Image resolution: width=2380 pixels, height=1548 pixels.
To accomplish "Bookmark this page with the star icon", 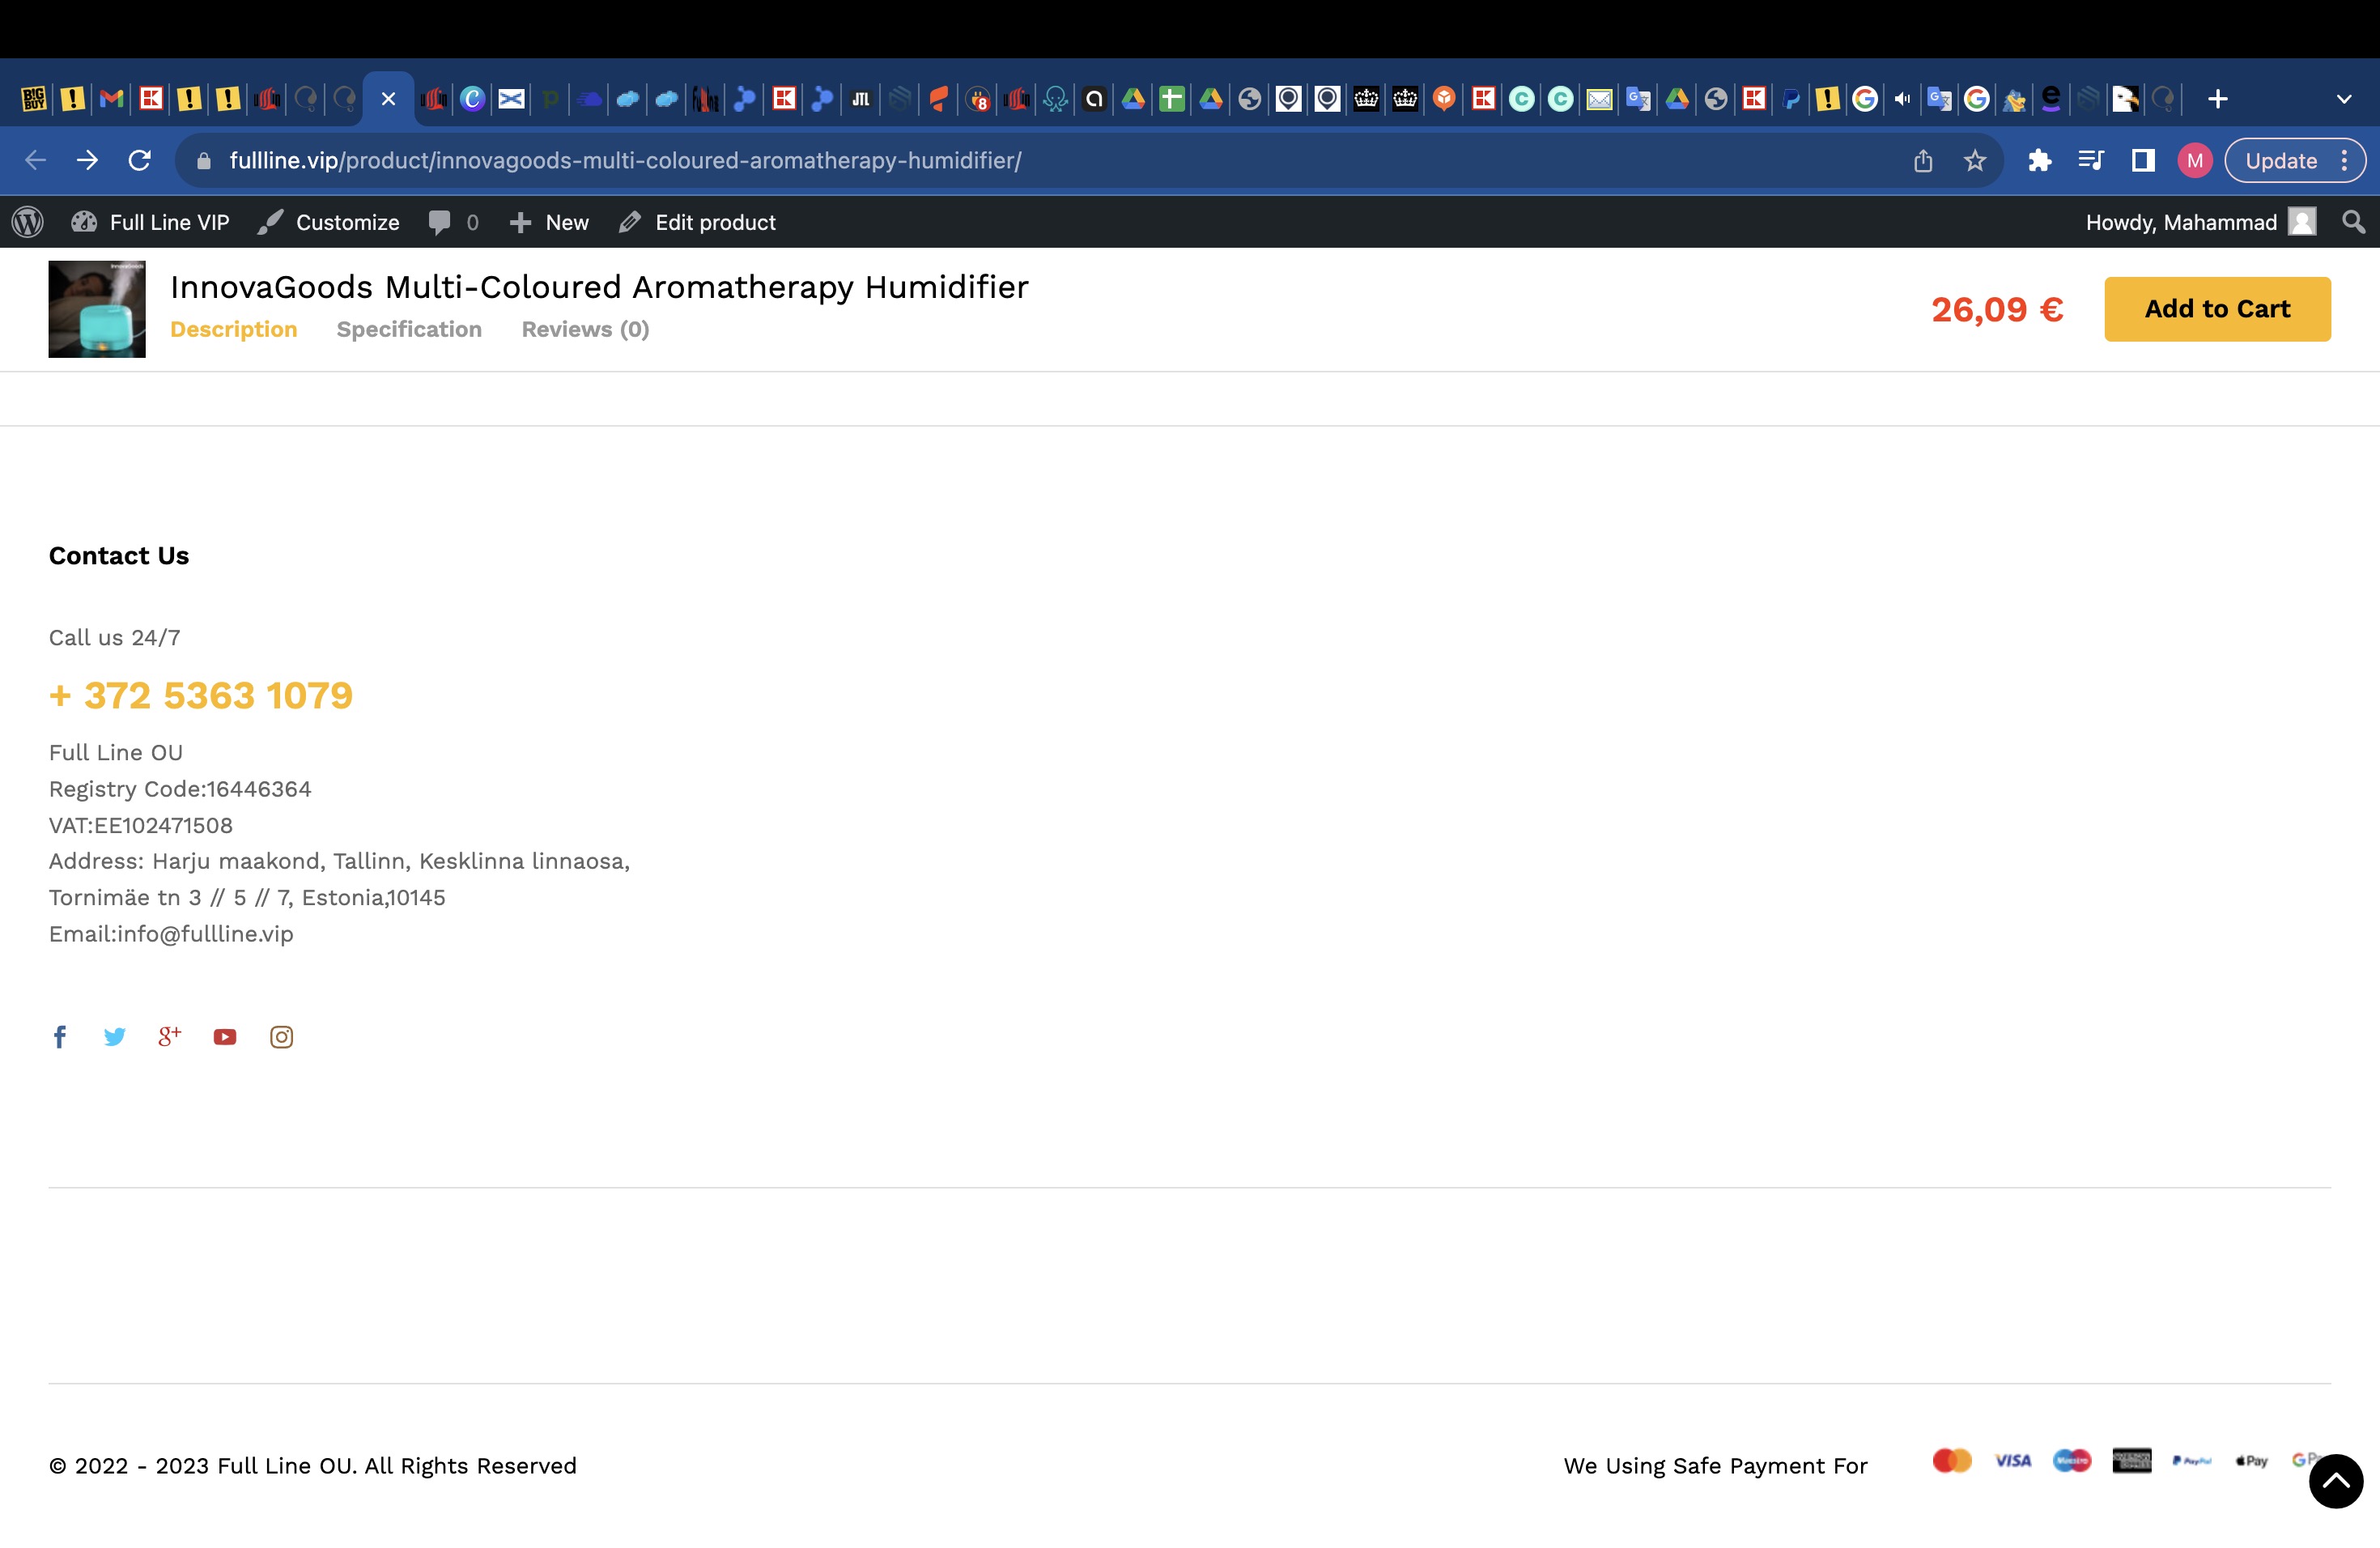I will 1975,160.
